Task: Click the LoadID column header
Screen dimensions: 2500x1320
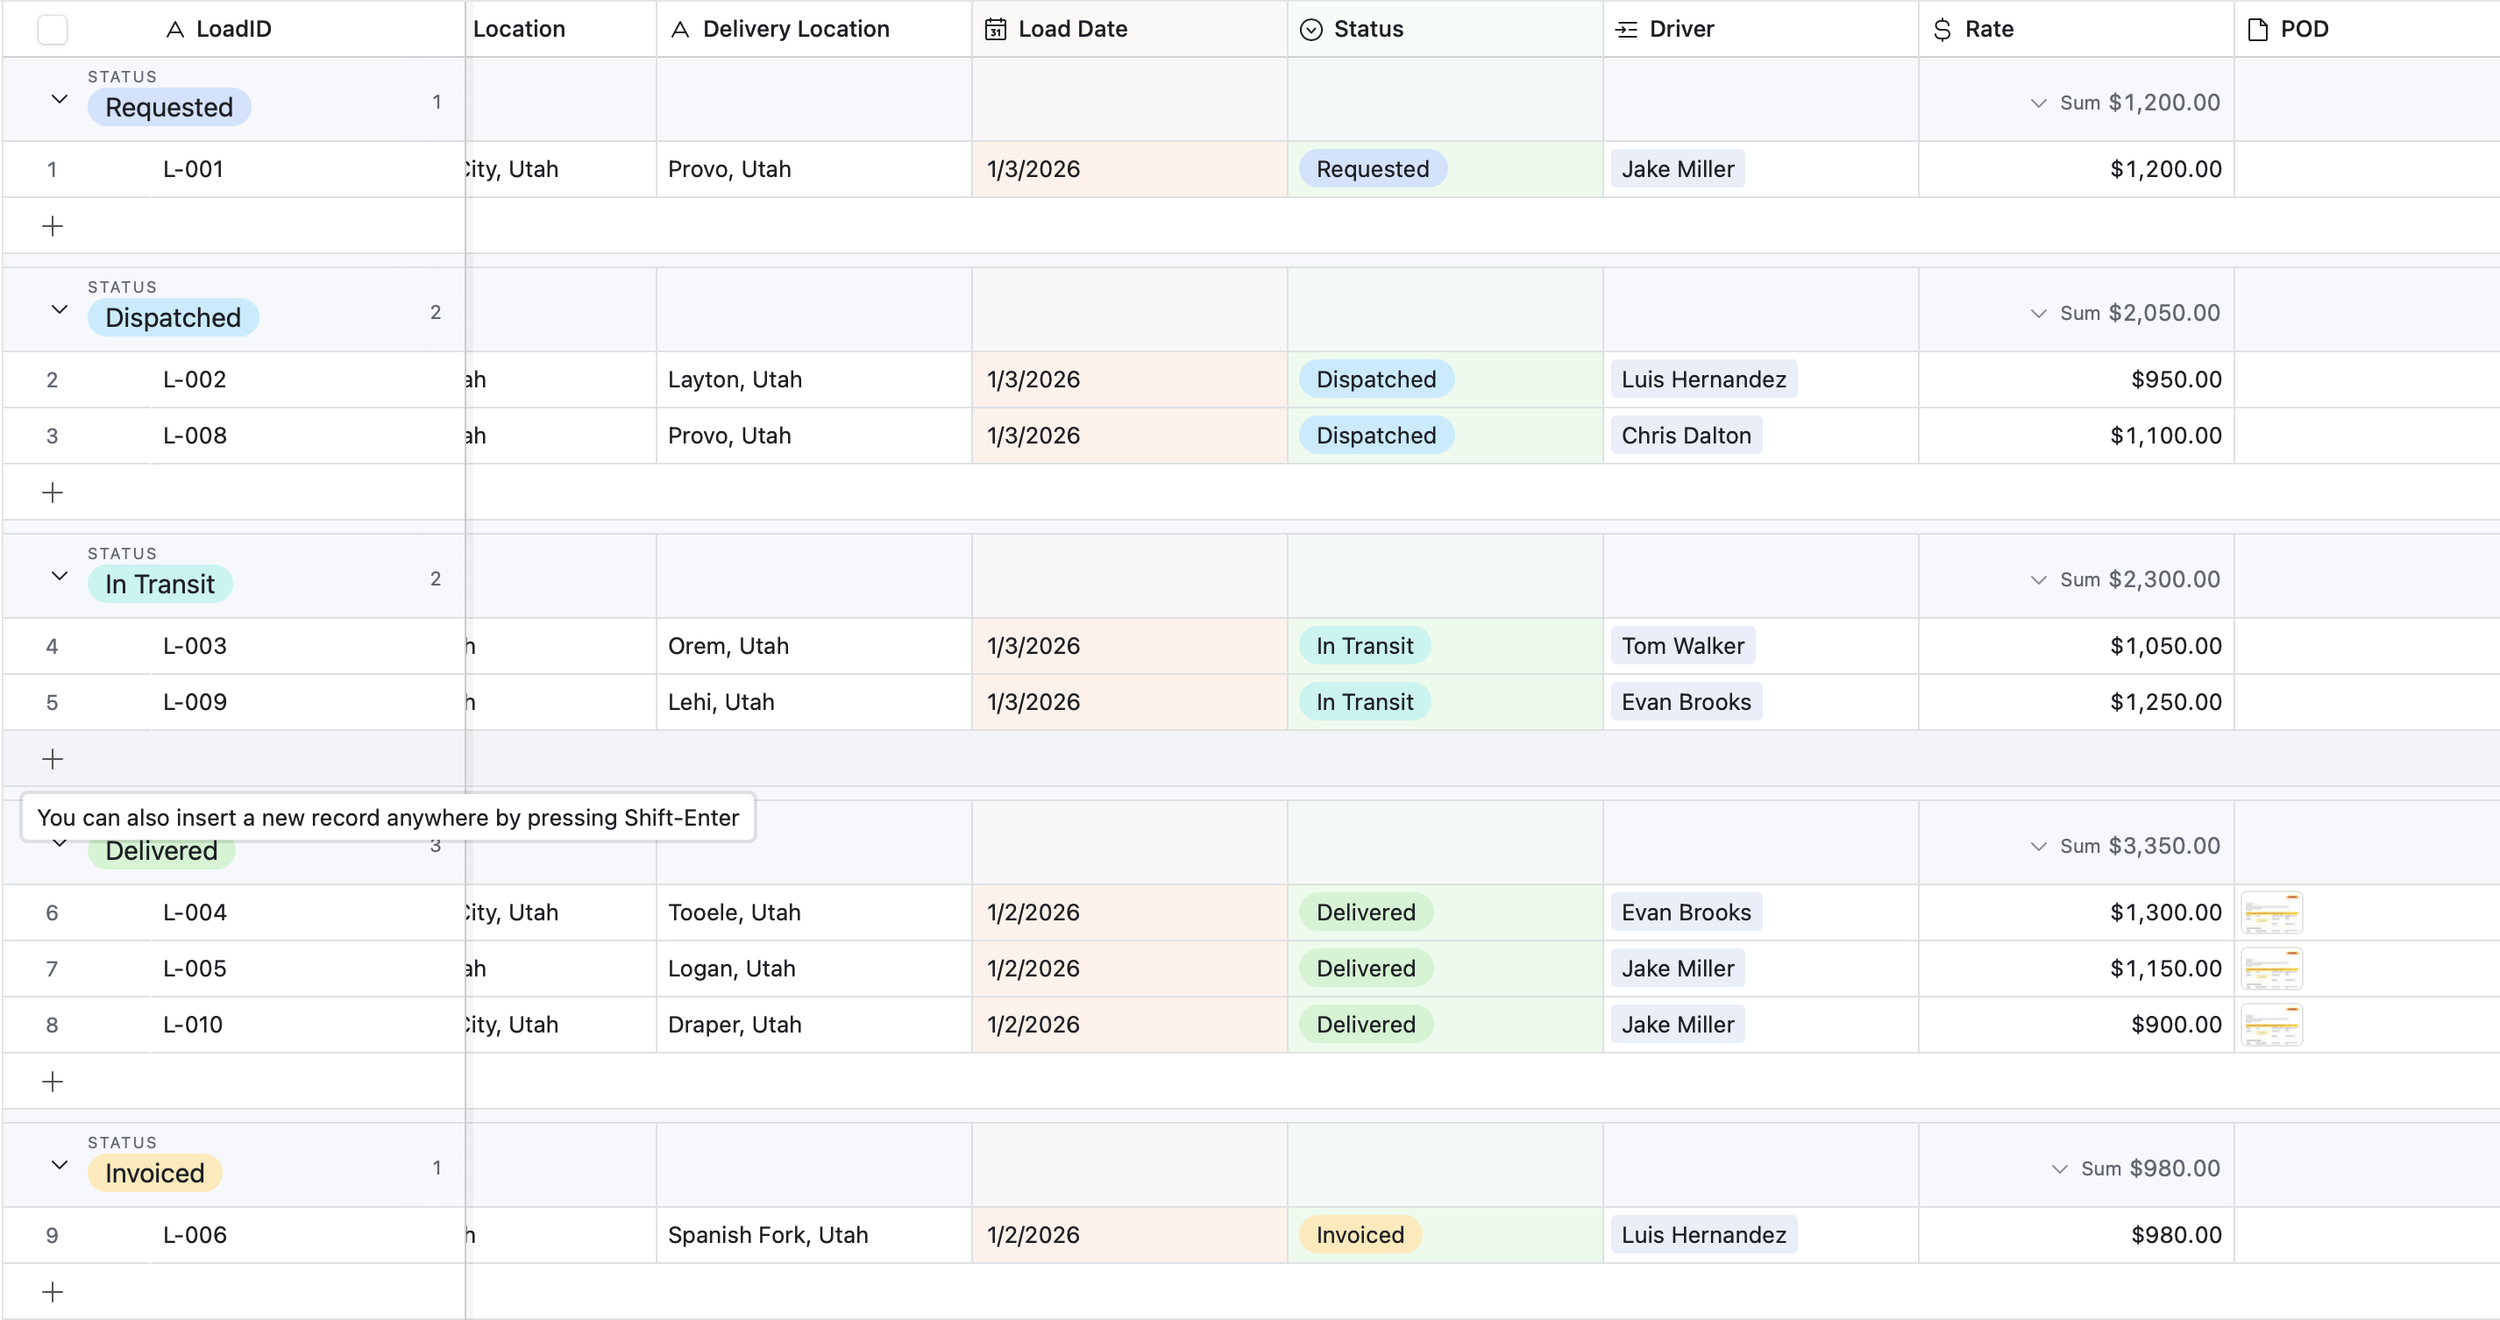Action: click(x=233, y=29)
